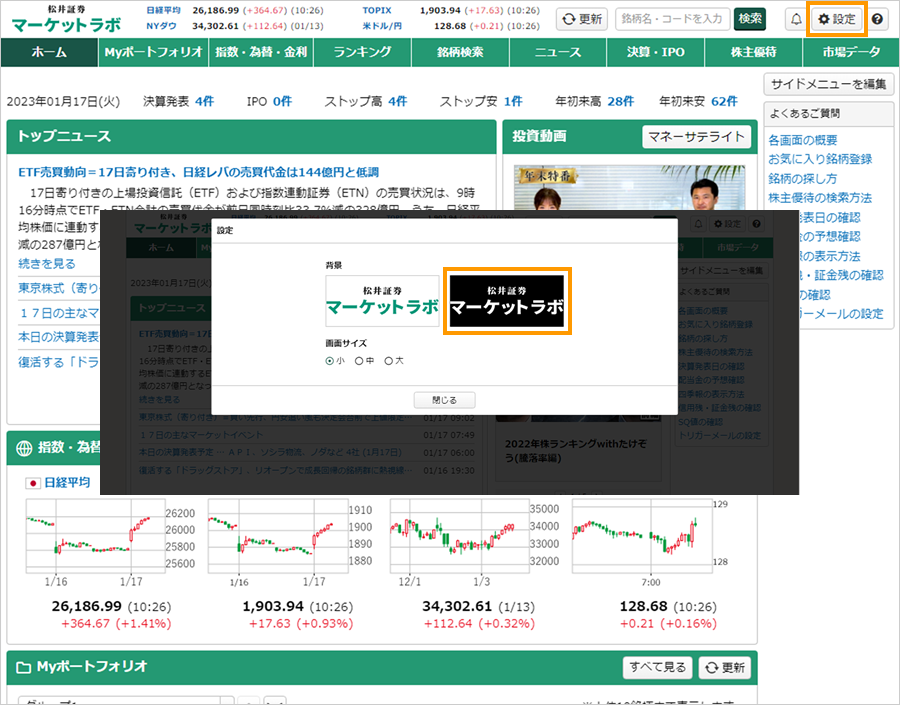900x705 pixels.
Task: Select the 中 screen size radio button
Action: [359, 361]
